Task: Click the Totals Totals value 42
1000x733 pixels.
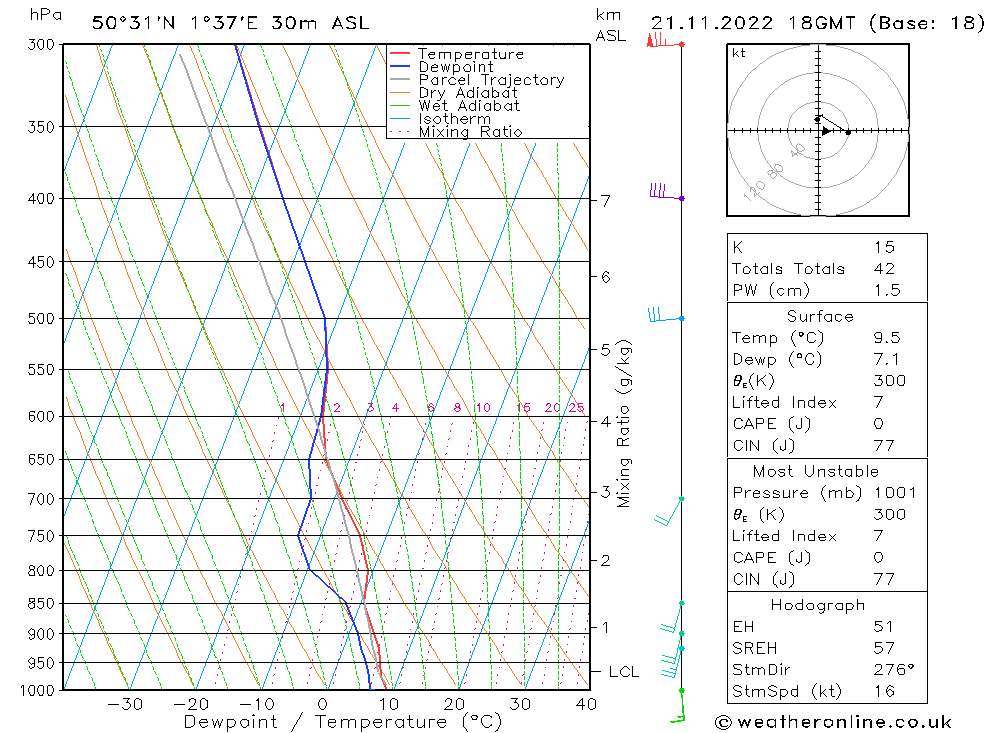Action: 885,269
